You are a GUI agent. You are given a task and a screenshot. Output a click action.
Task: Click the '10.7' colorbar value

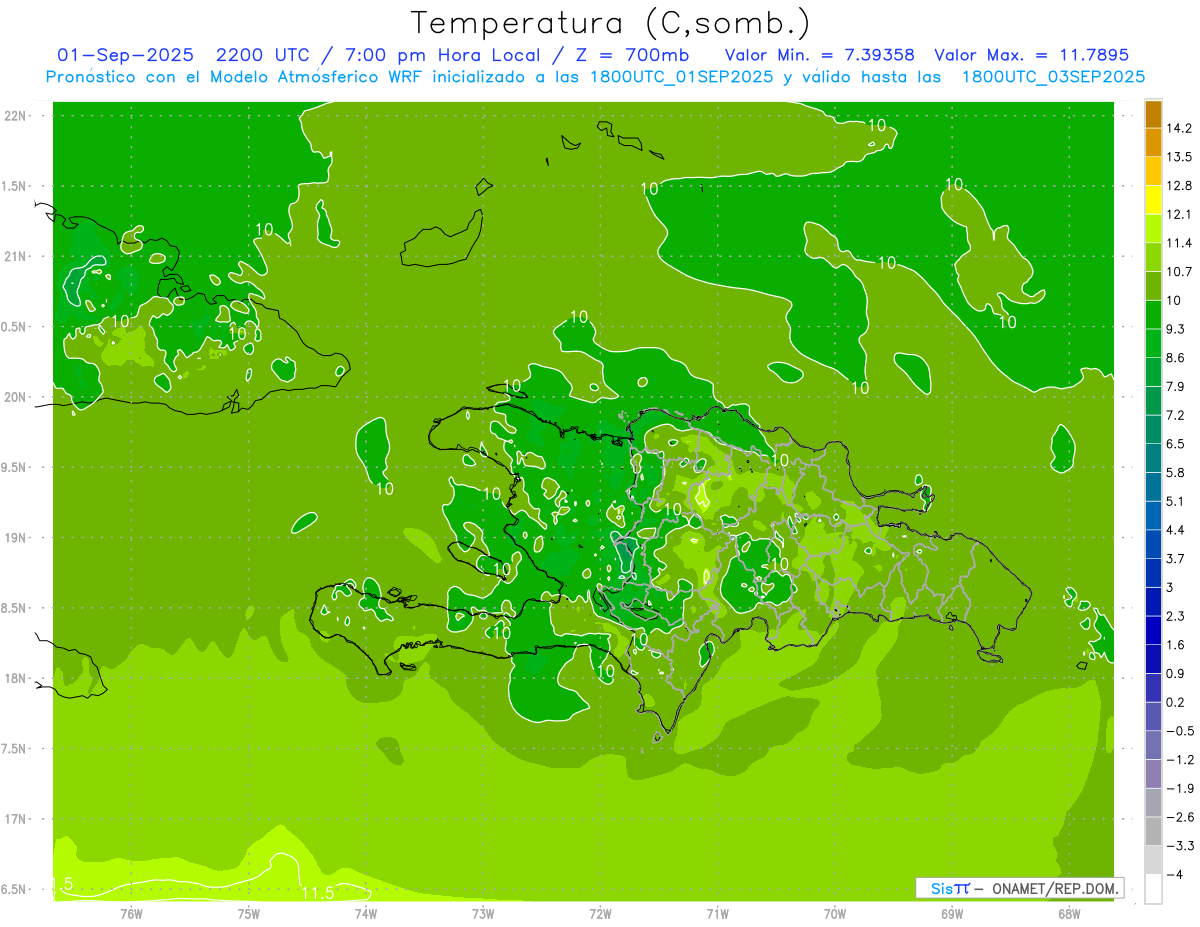[x=1180, y=271]
